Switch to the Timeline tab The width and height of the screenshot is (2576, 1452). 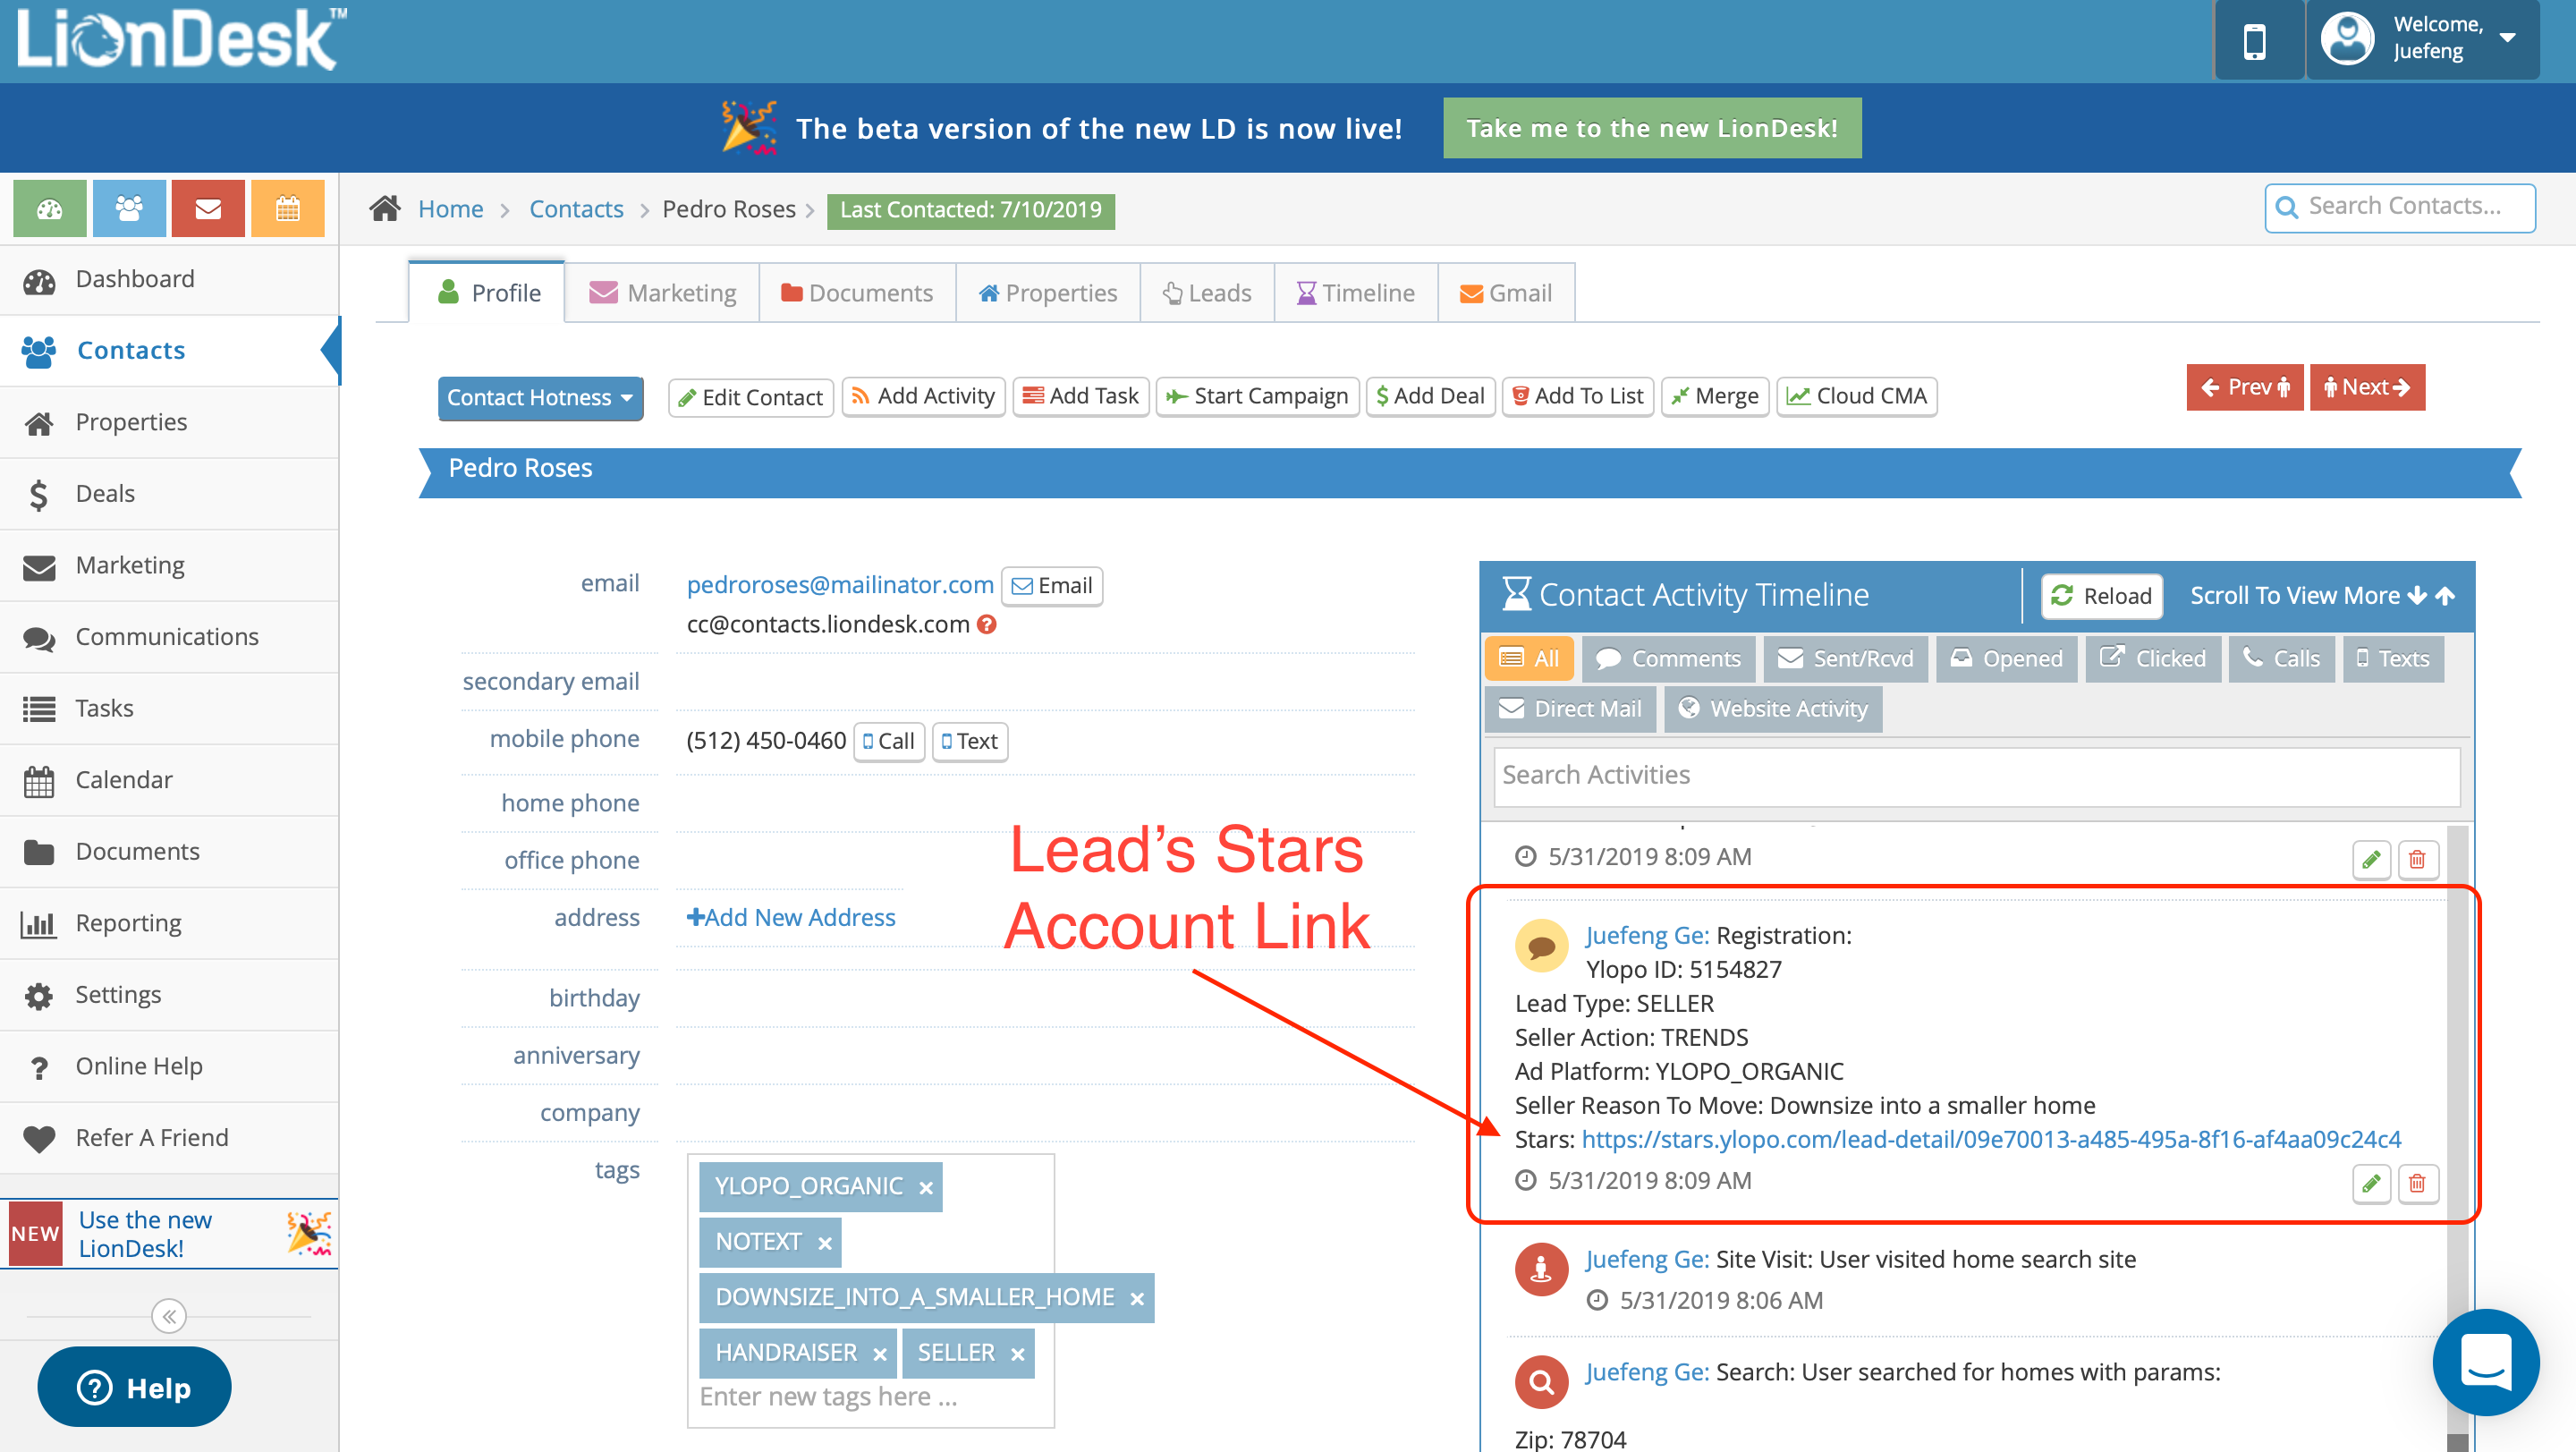pyautogui.click(x=1356, y=293)
